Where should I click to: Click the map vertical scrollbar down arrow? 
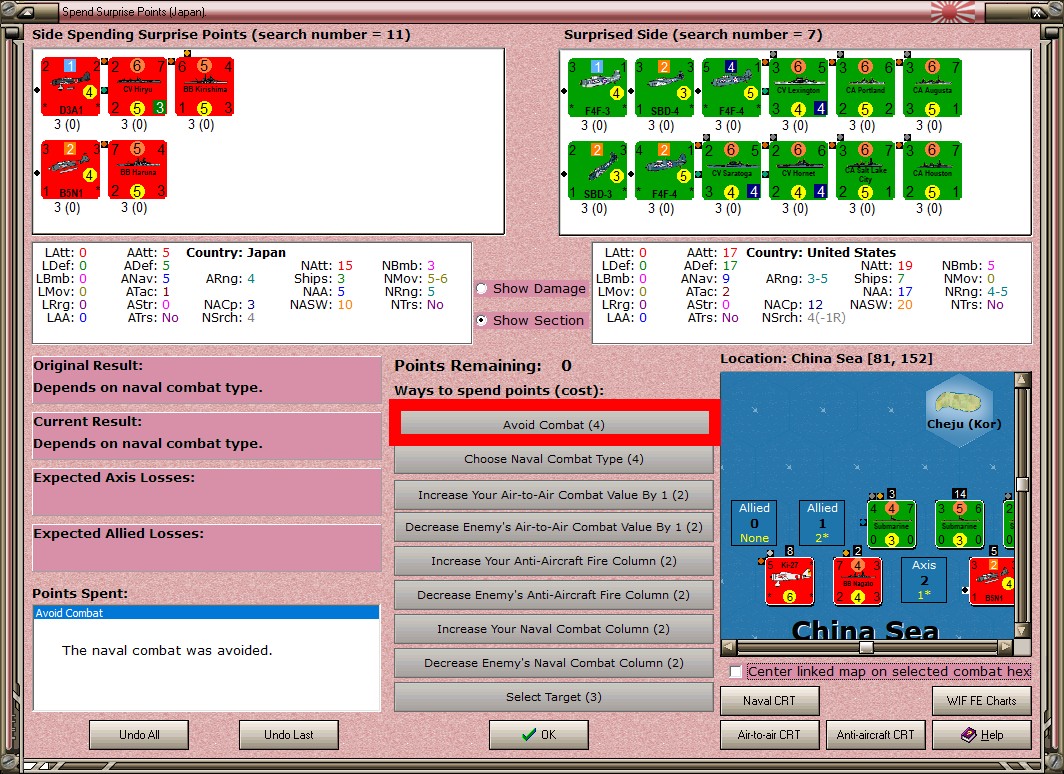pos(1023,630)
